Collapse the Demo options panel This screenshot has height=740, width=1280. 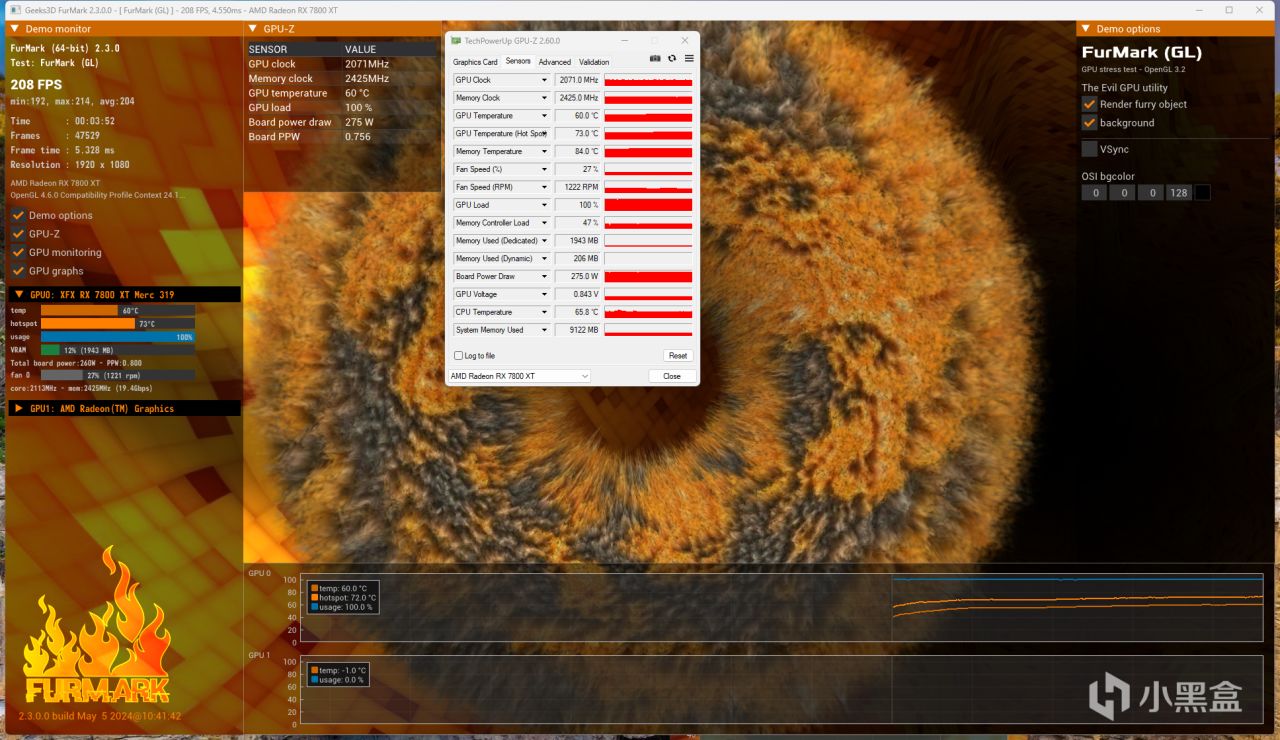click(x=1087, y=29)
